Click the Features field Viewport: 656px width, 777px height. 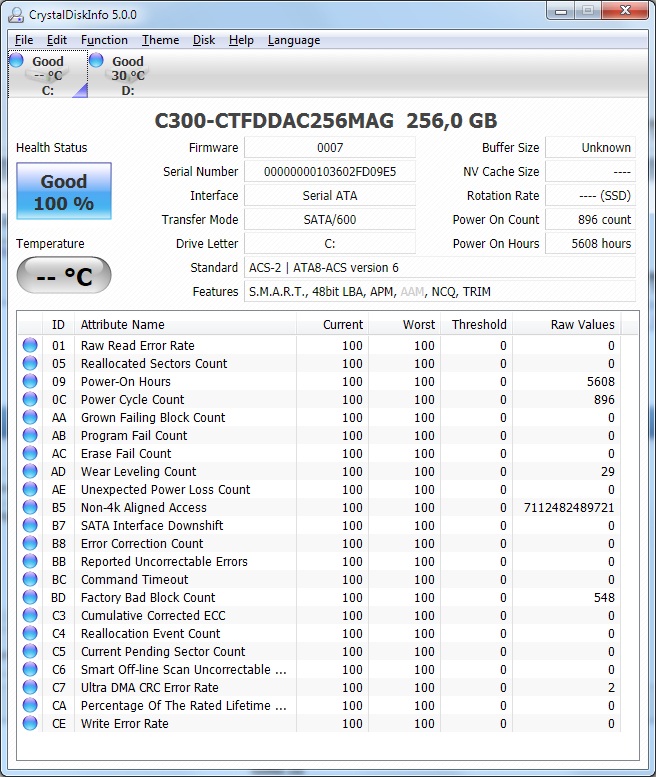click(x=440, y=291)
